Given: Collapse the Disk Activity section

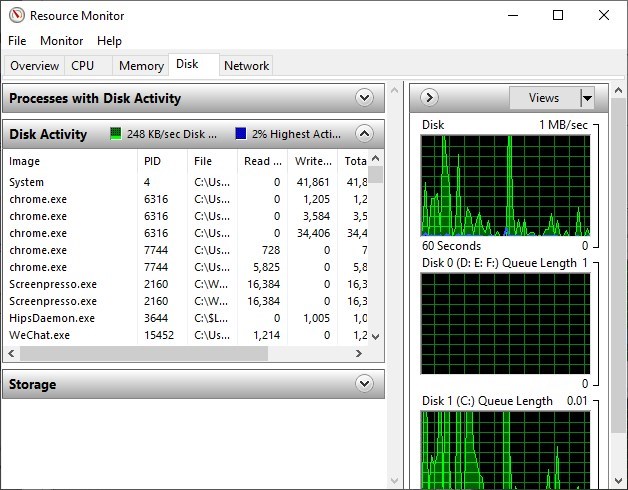Looking at the screenshot, I should [364, 134].
